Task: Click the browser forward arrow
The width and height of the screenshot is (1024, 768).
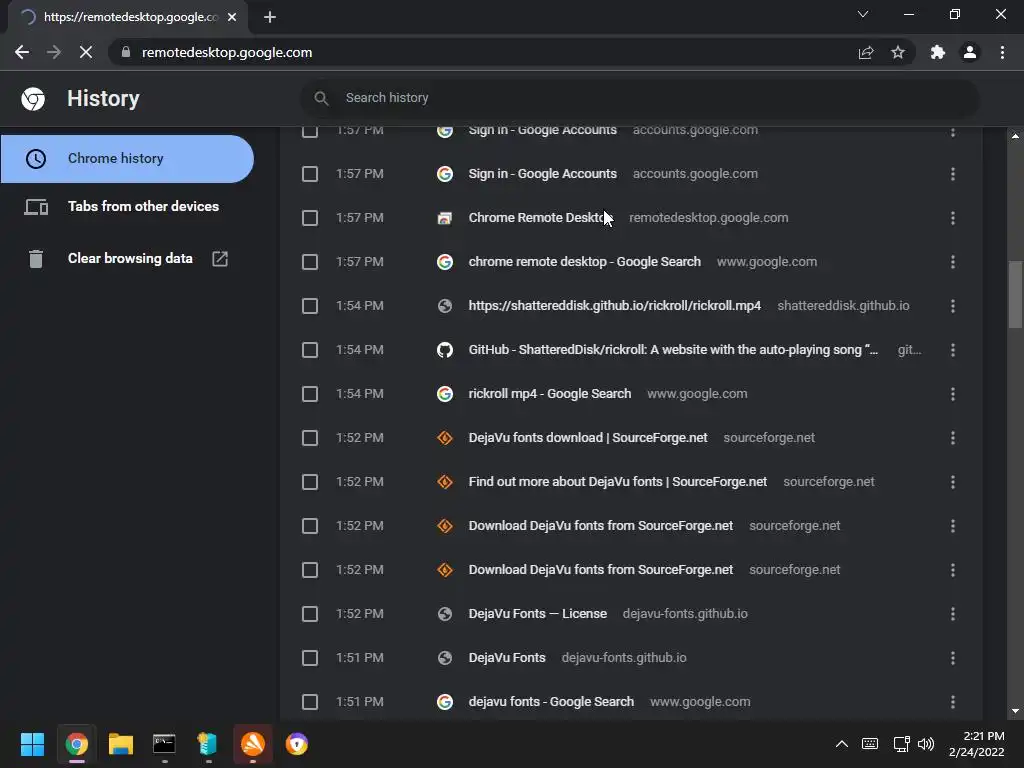Action: tap(54, 52)
